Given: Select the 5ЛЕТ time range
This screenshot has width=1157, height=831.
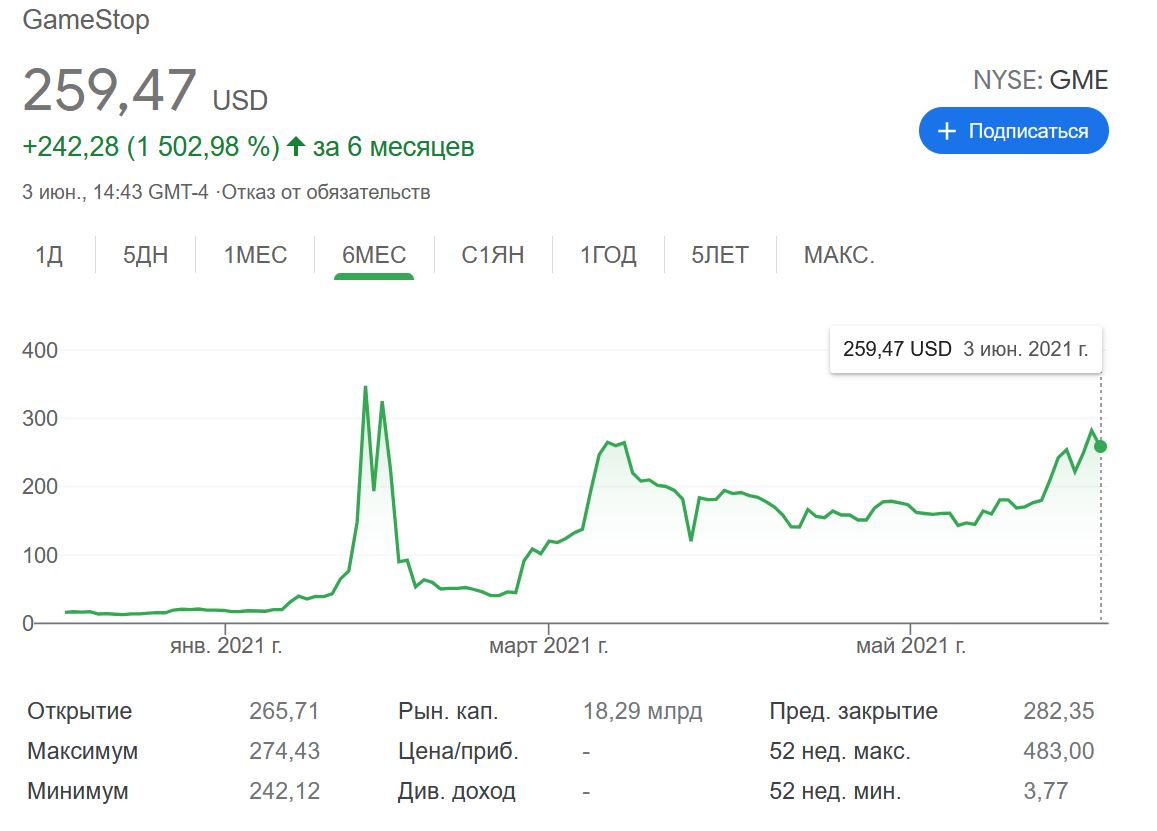Looking at the screenshot, I should tap(719, 255).
